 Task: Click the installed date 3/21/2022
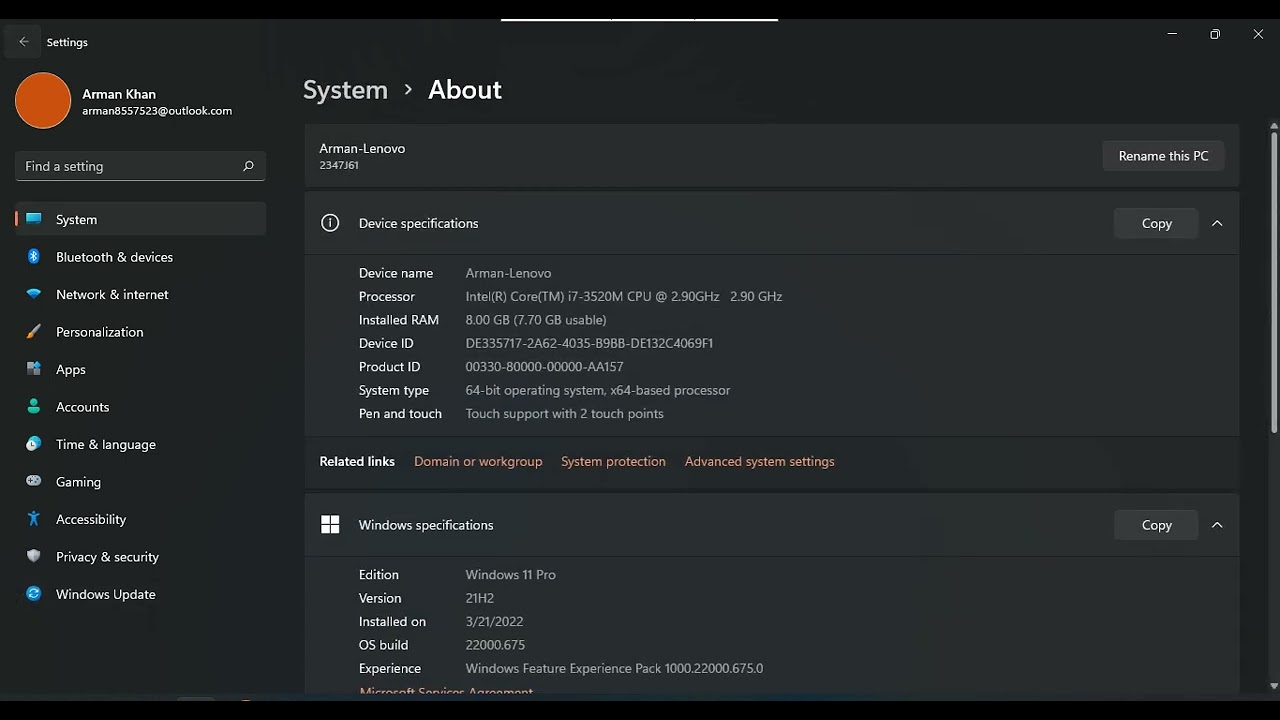[x=494, y=622]
